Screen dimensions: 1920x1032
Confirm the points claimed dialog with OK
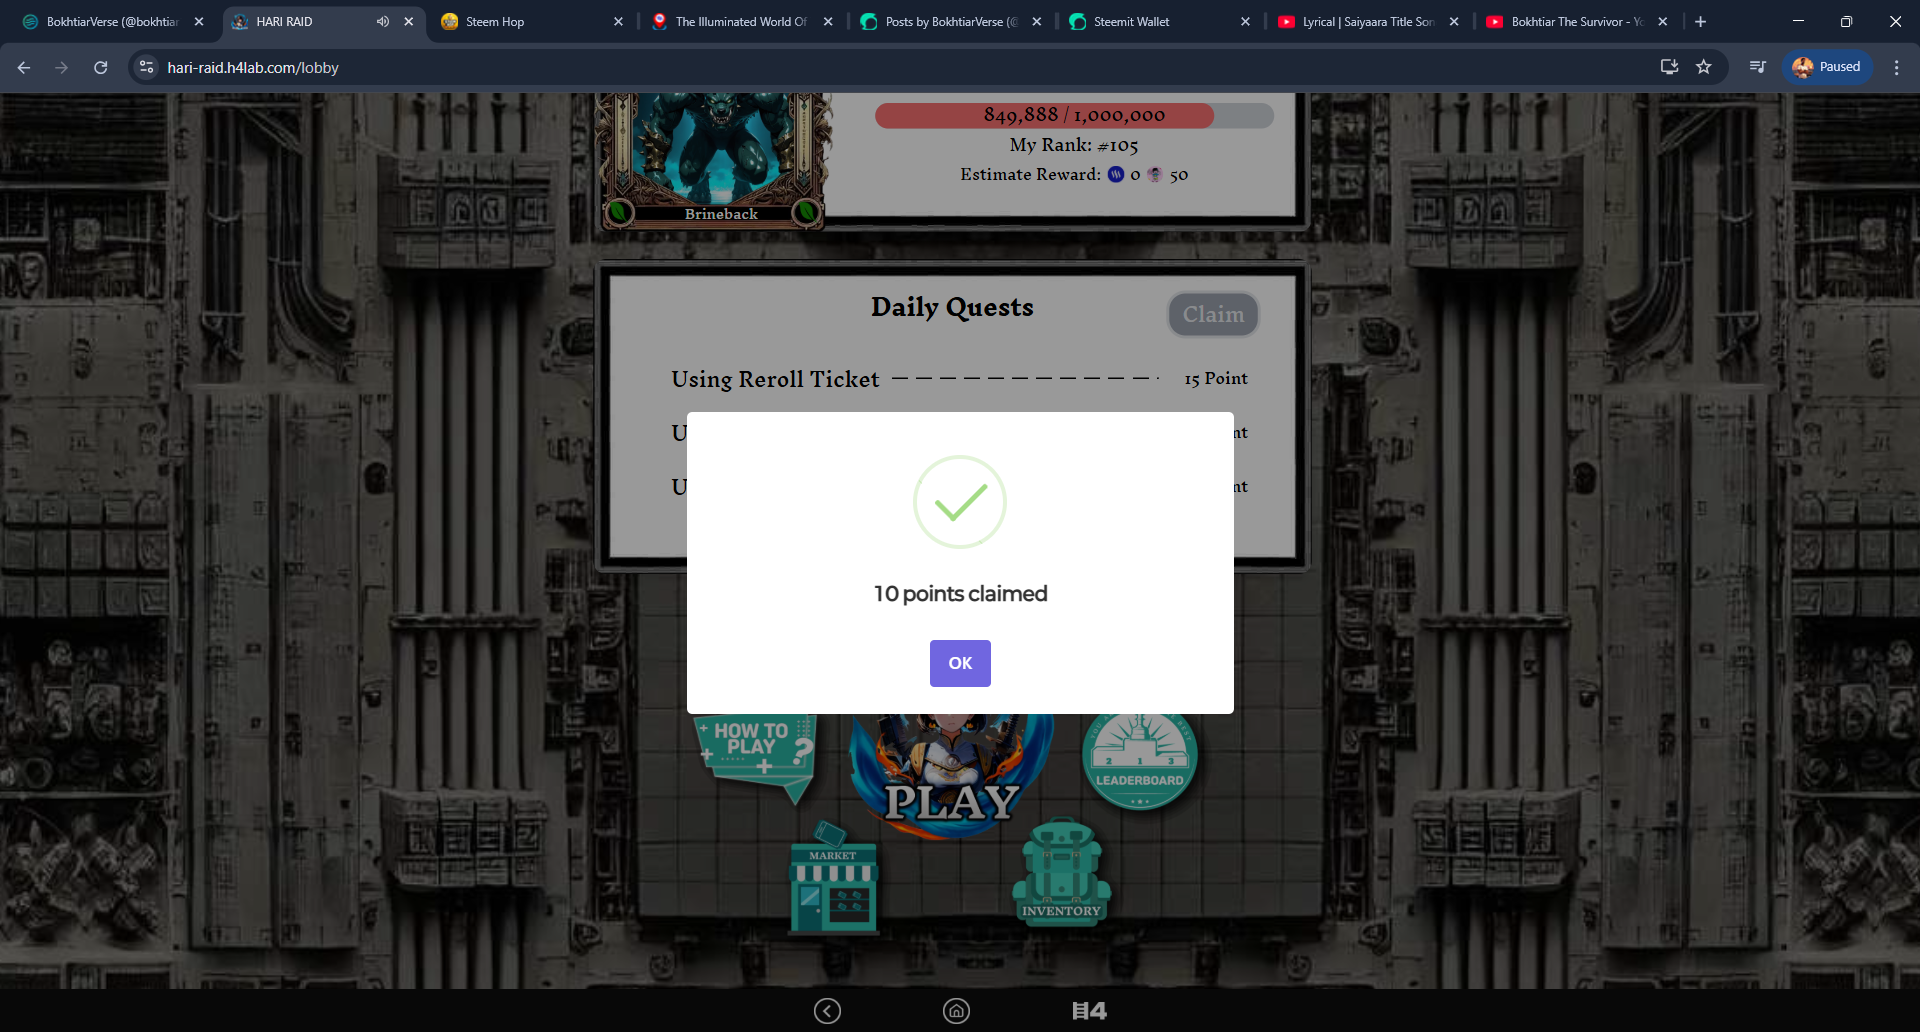point(960,663)
